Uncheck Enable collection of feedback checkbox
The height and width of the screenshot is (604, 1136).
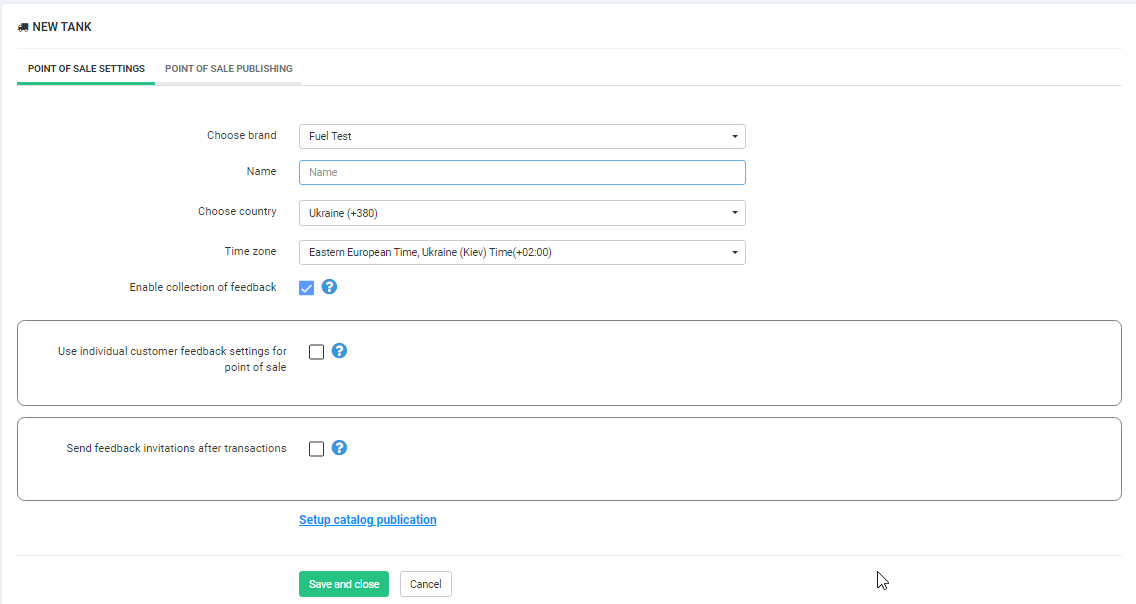[x=307, y=288]
